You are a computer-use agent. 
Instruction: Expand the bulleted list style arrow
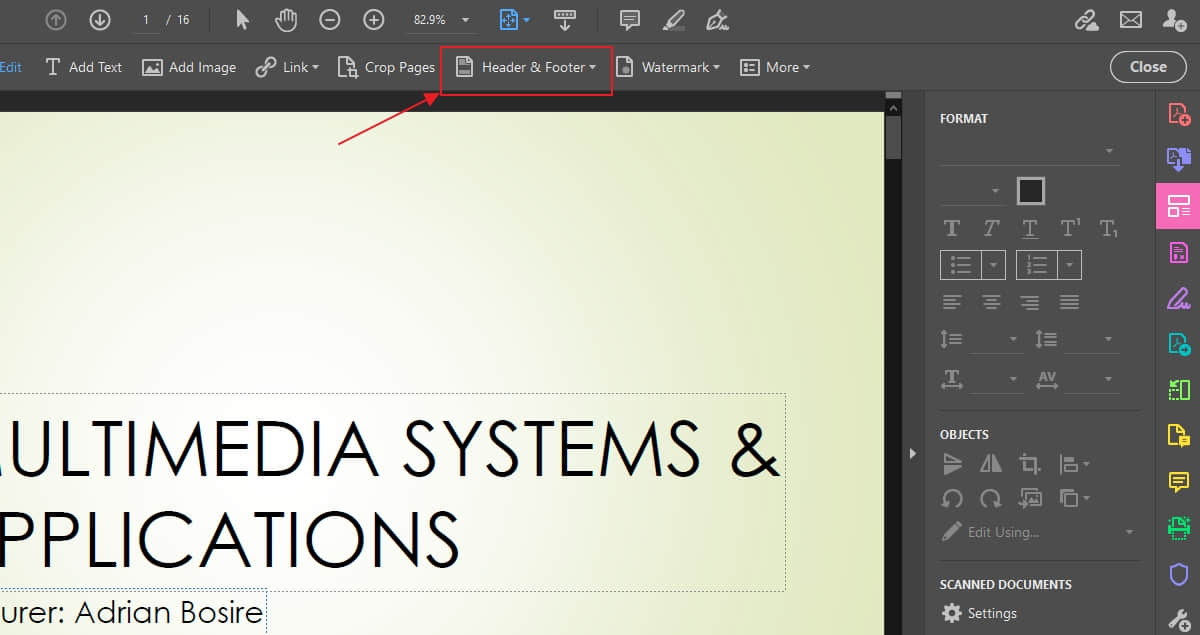[994, 265]
